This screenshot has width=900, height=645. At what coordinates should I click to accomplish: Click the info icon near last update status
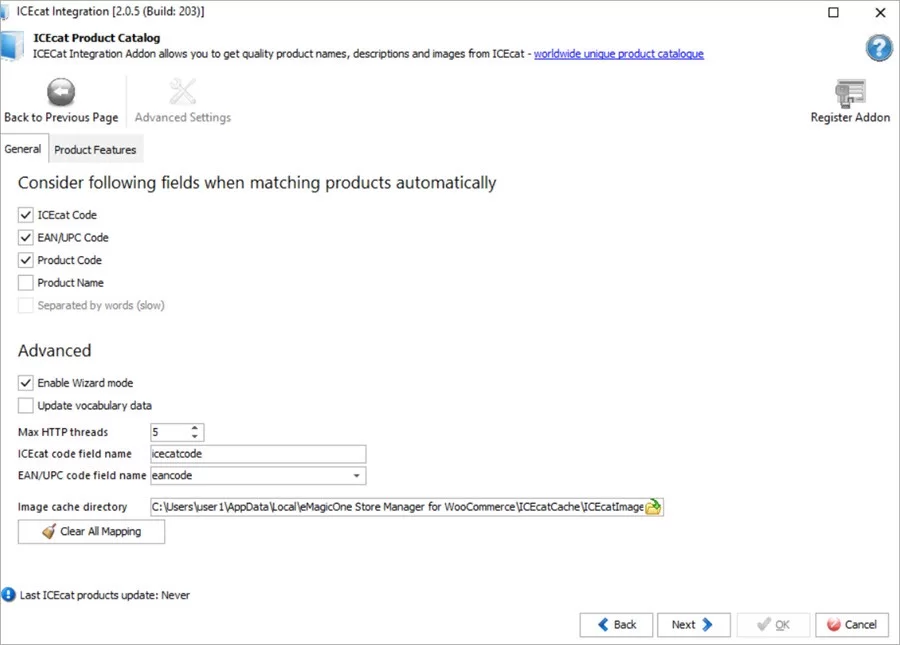point(10,595)
